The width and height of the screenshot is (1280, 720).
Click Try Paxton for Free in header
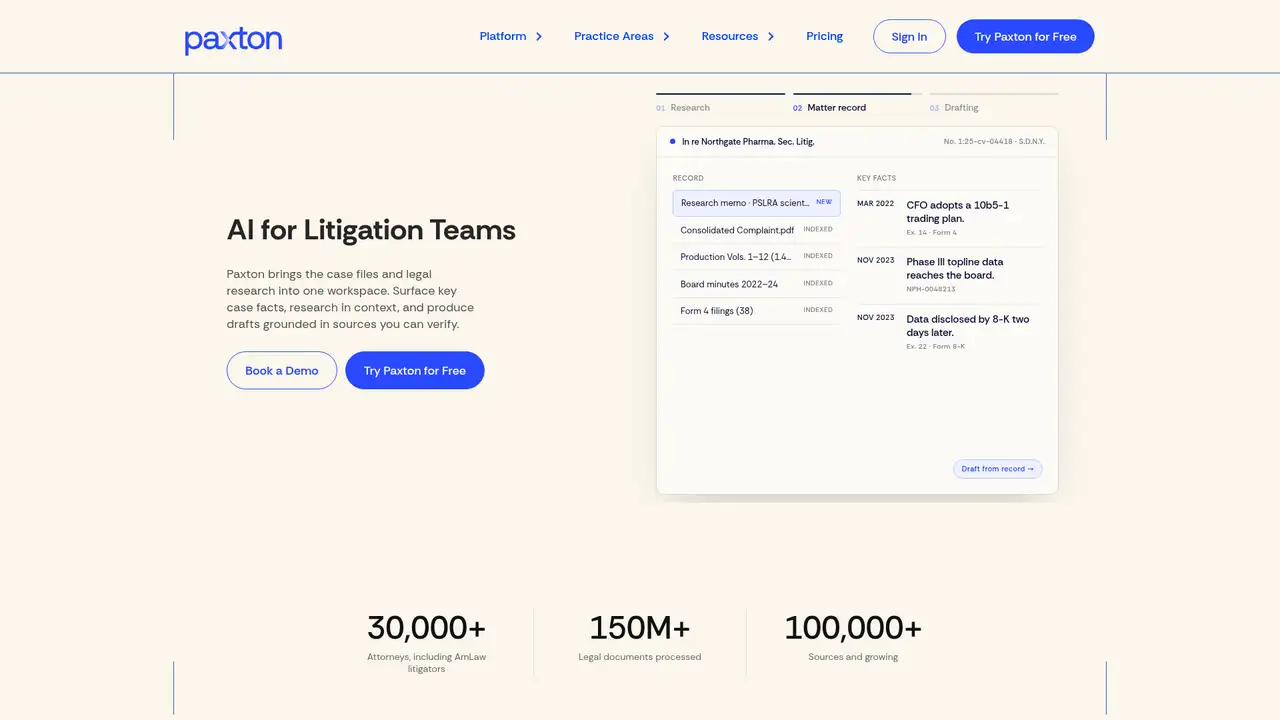pyautogui.click(x=1025, y=36)
